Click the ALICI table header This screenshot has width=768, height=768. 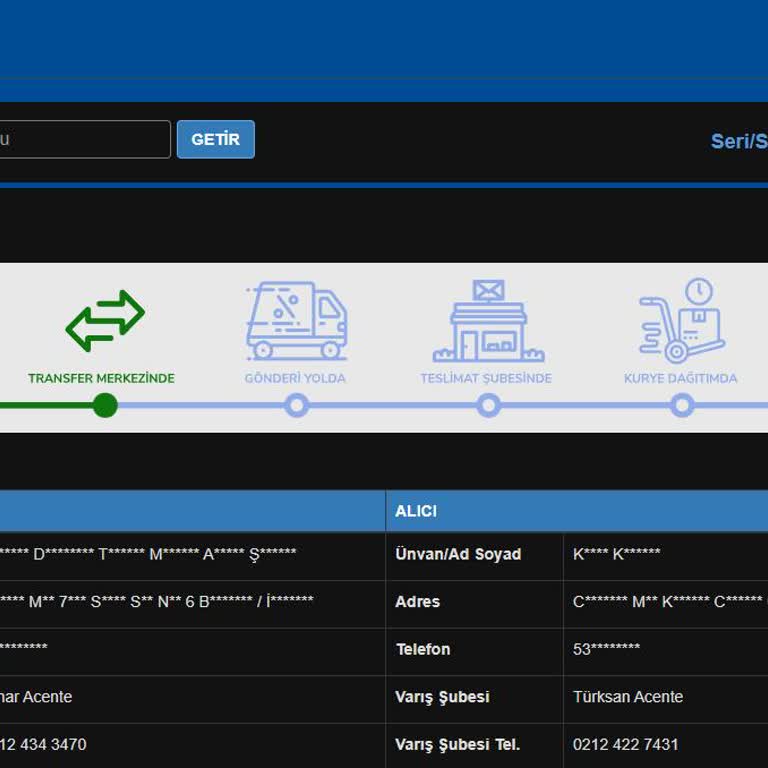click(416, 511)
